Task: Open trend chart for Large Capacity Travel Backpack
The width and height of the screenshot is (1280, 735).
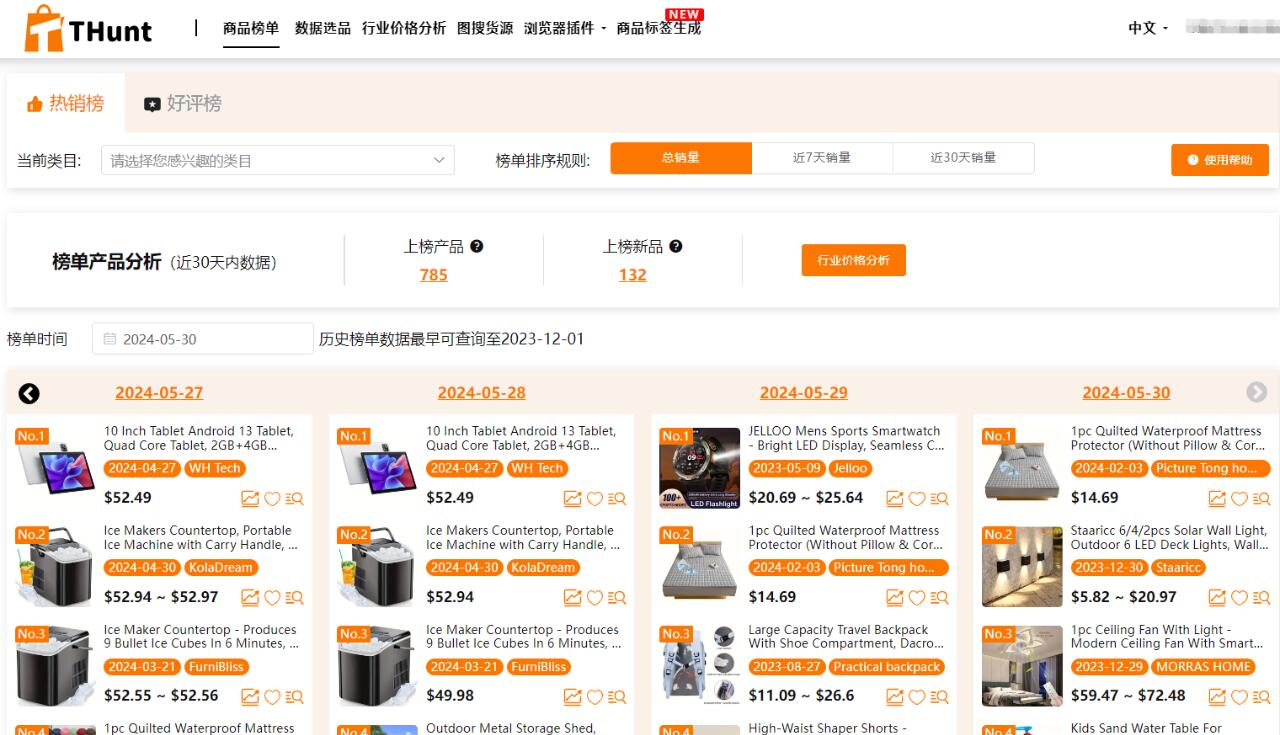Action: tap(895, 696)
